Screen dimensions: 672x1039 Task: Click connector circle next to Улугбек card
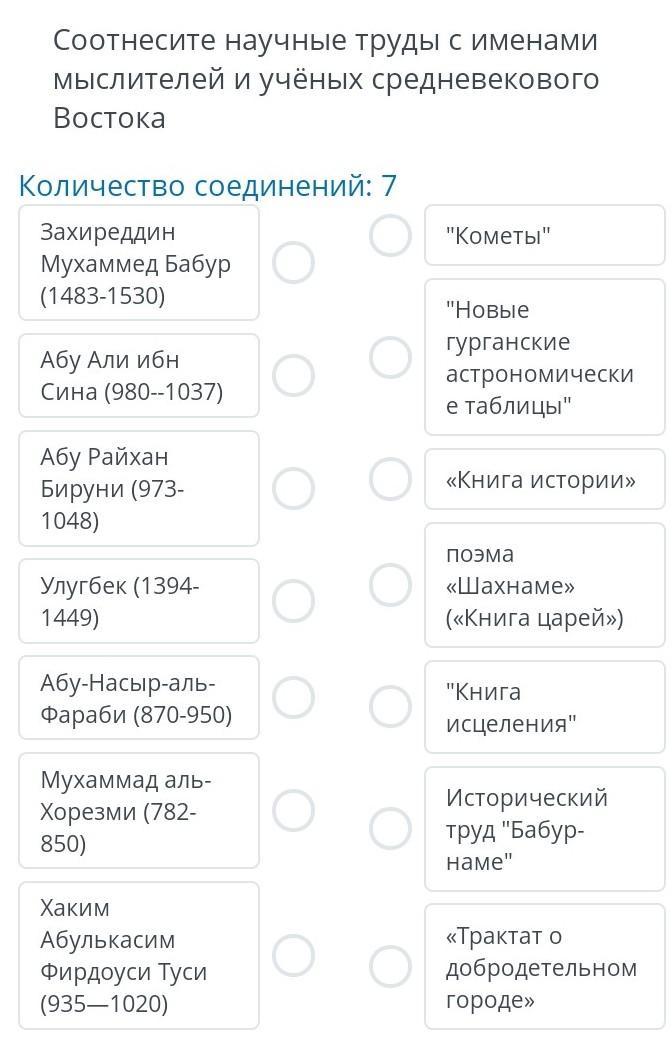click(x=294, y=601)
